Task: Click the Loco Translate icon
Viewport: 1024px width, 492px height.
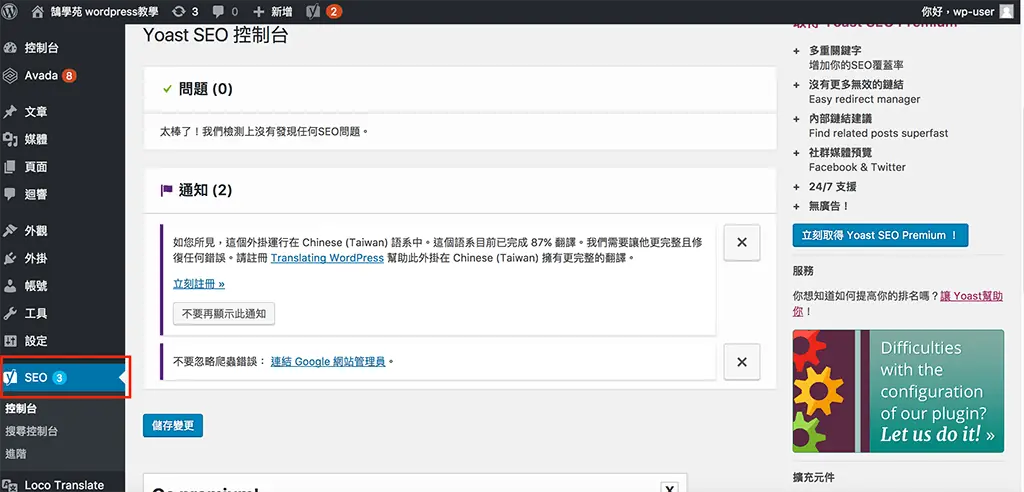Action: 10,485
